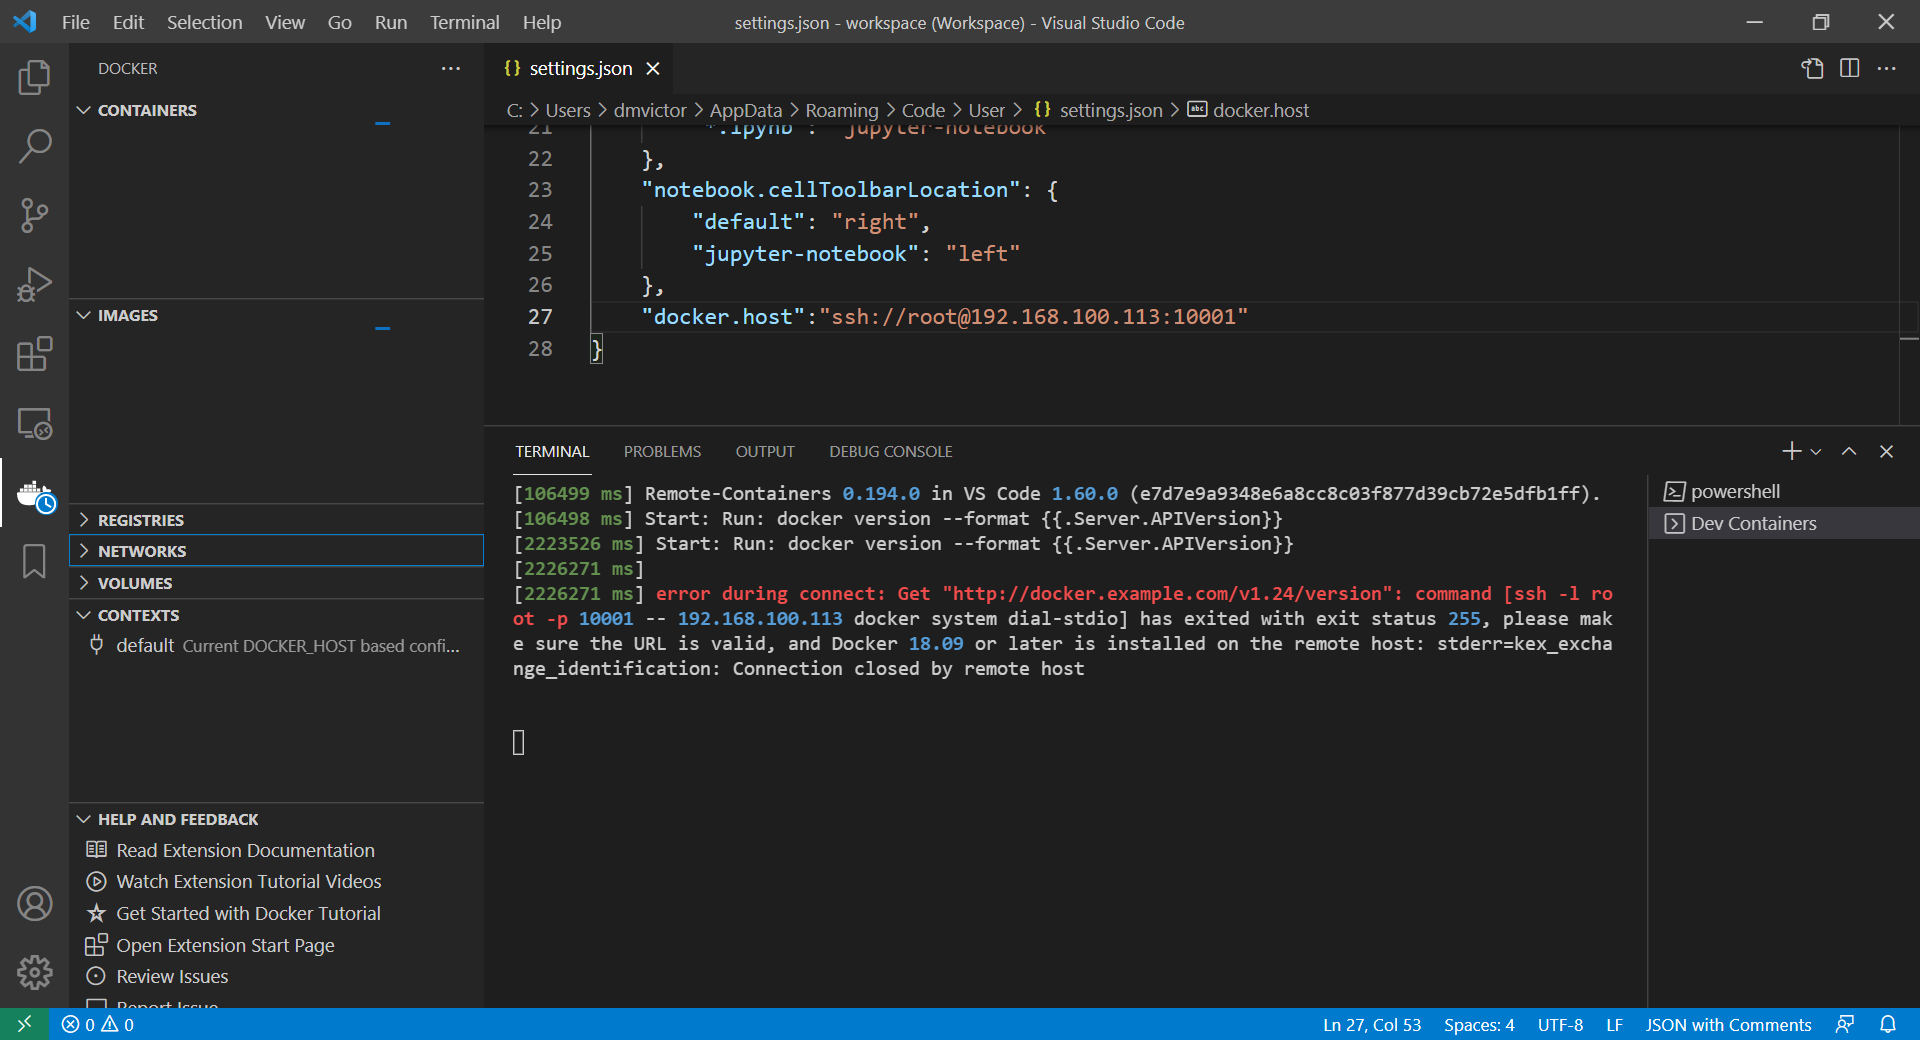The width and height of the screenshot is (1920, 1040).
Task: Open the Terminal menu
Action: (464, 22)
